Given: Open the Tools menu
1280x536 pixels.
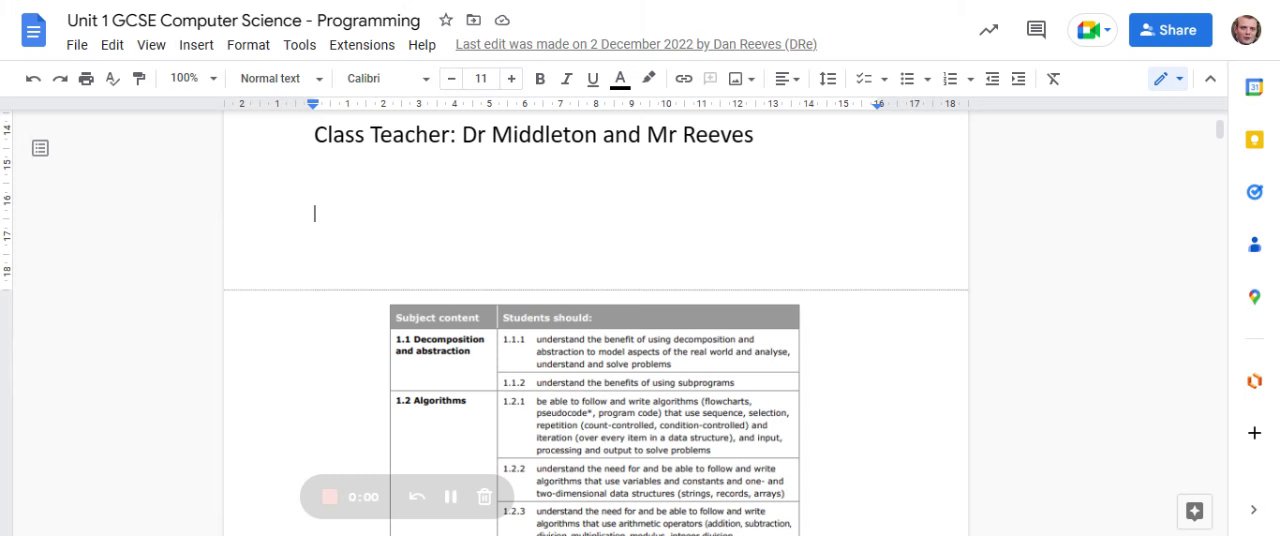Looking at the screenshot, I should pos(299,45).
